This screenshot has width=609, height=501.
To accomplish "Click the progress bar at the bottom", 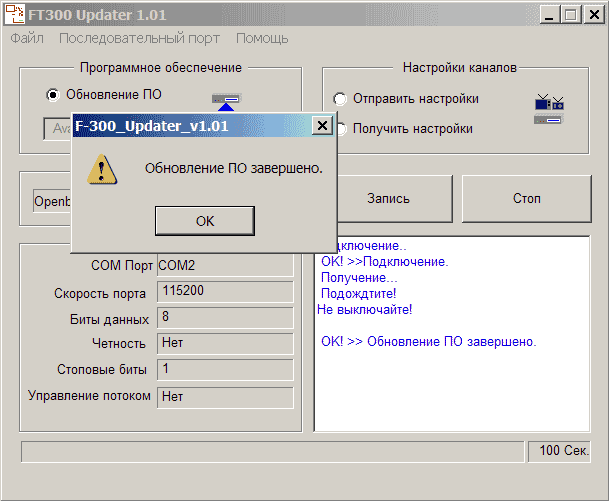I will [273, 452].
